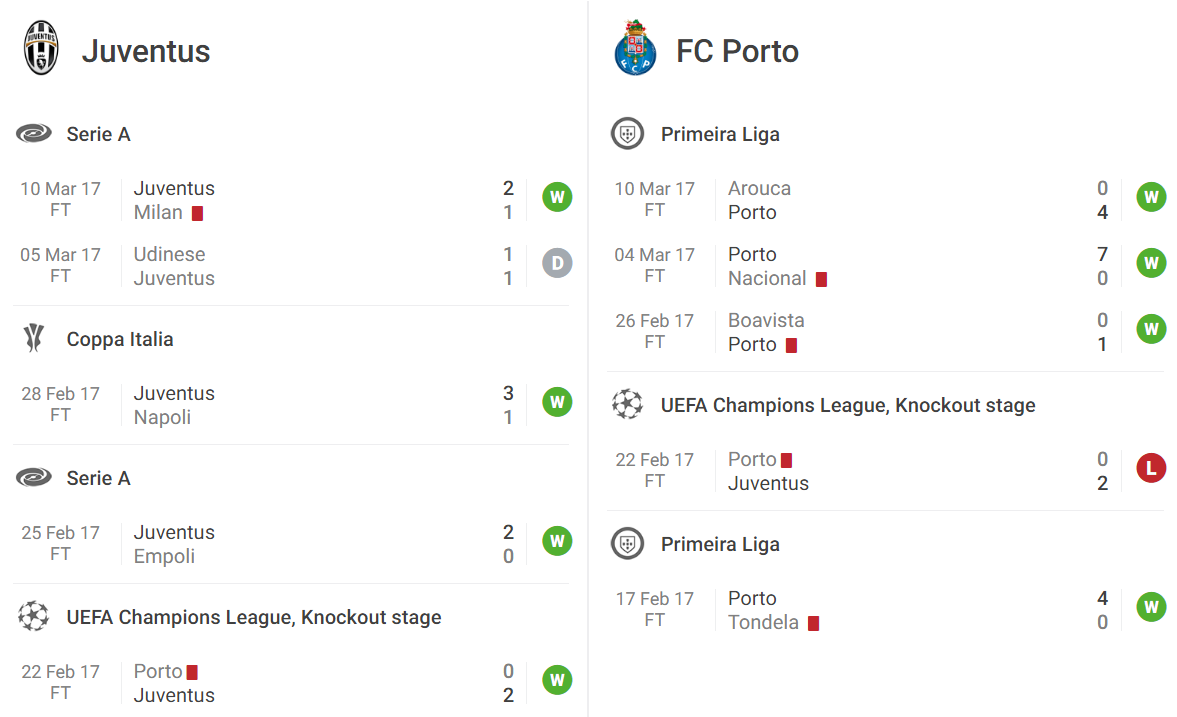Screen dimensions: 1177x717
Task: Open the Juventus vs Empoli match row
Action: 293,544
